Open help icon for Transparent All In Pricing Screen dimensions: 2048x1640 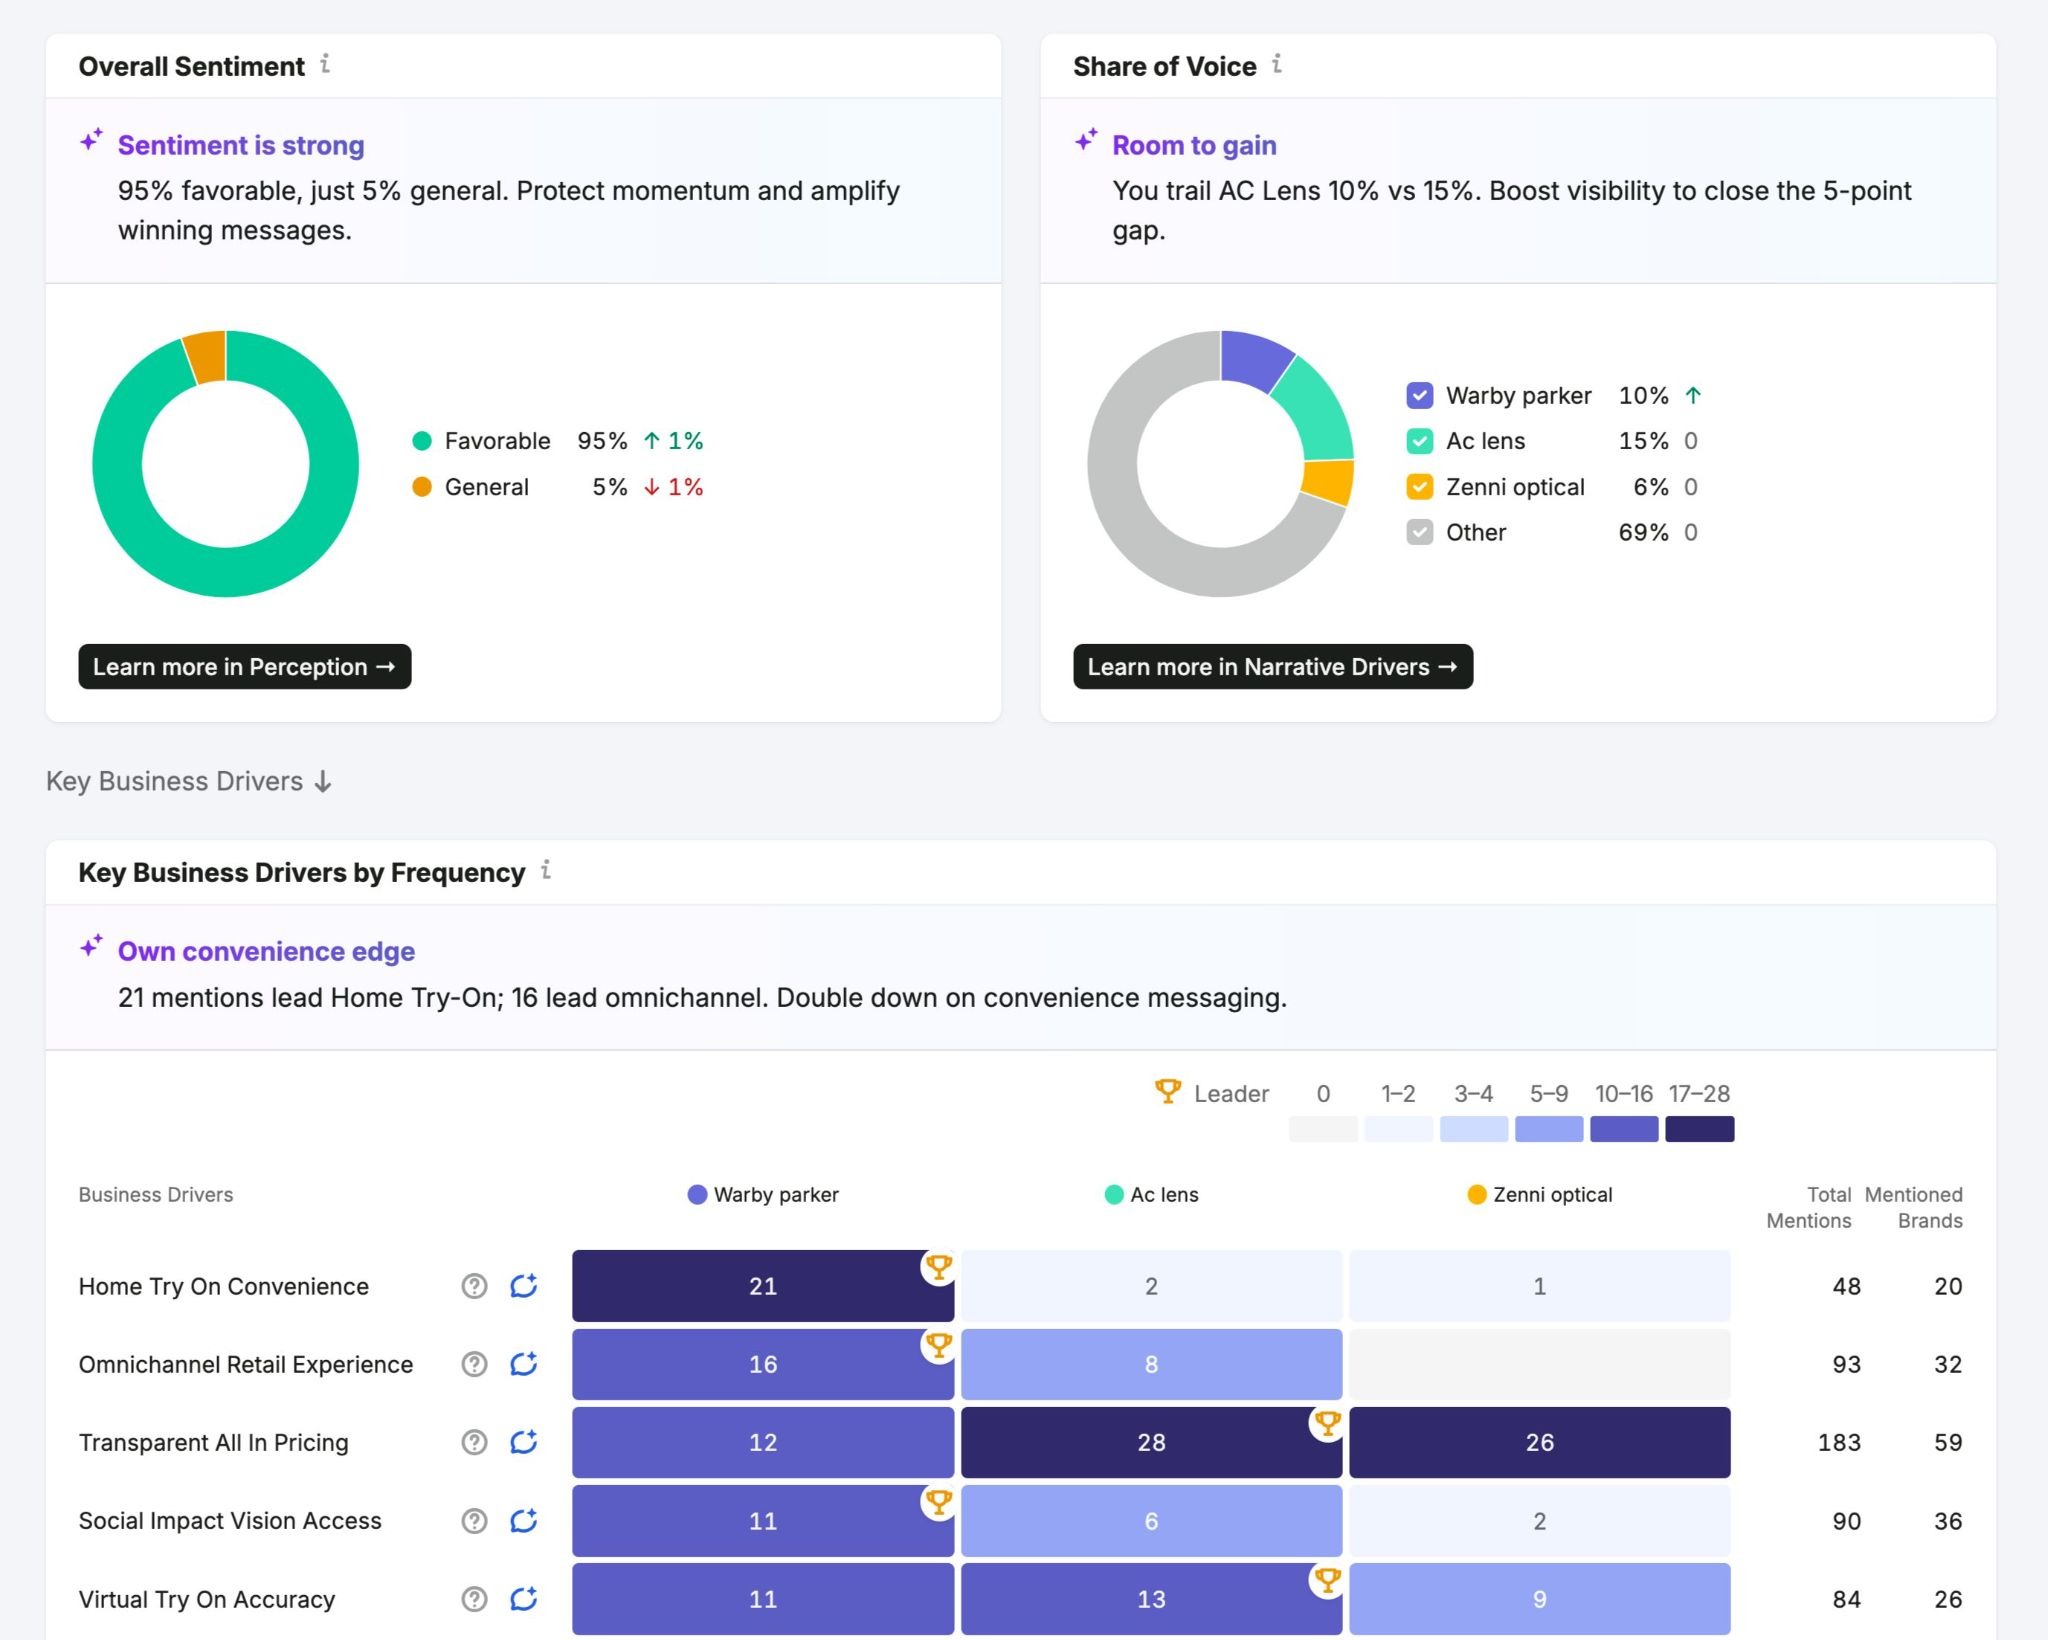click(474, 1442)
